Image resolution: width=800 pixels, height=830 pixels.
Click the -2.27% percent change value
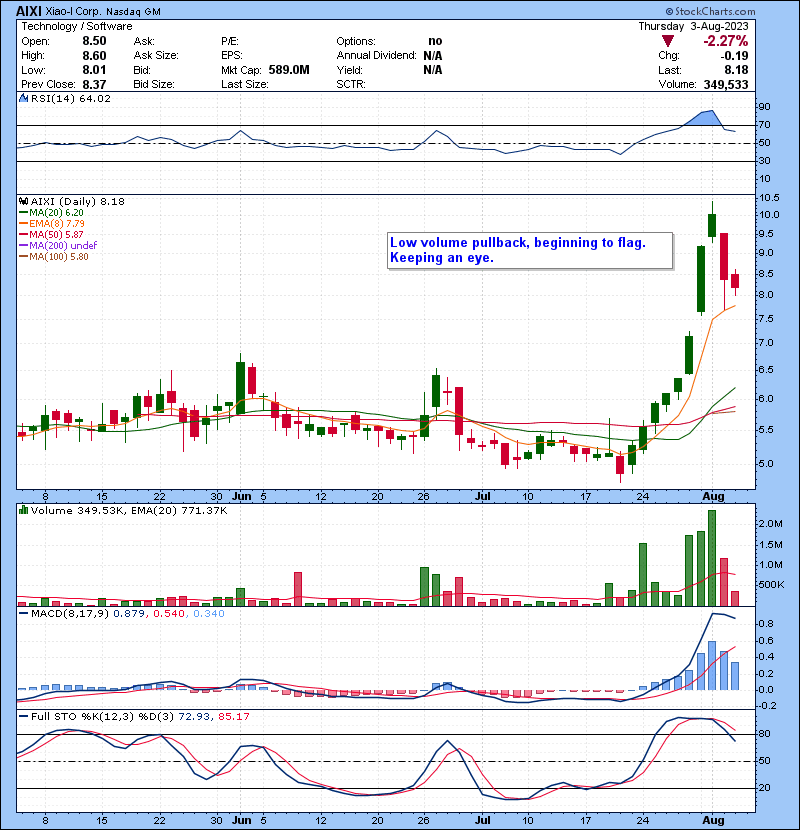(x=725, y=41)
